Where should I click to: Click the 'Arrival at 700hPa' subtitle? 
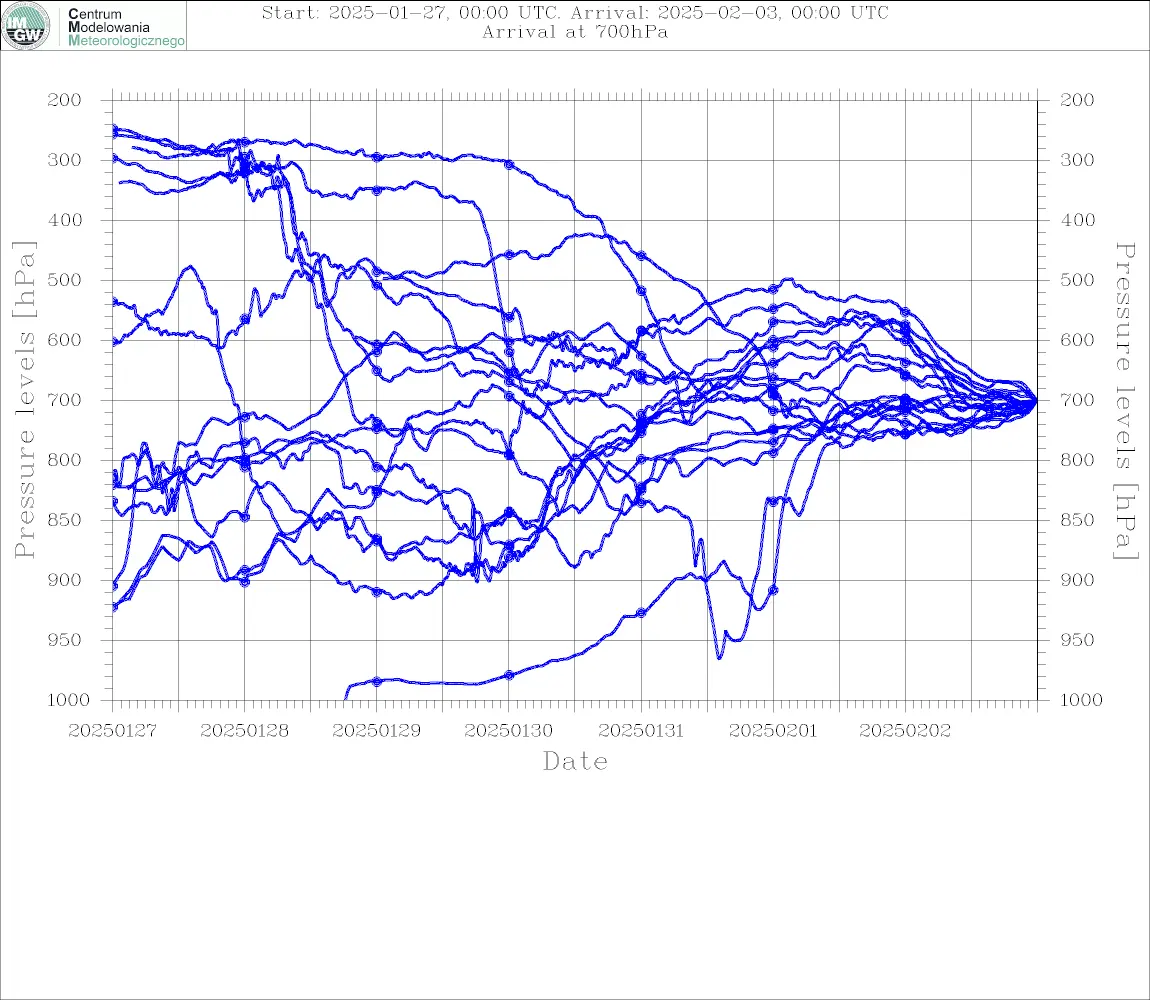[575, 32]
